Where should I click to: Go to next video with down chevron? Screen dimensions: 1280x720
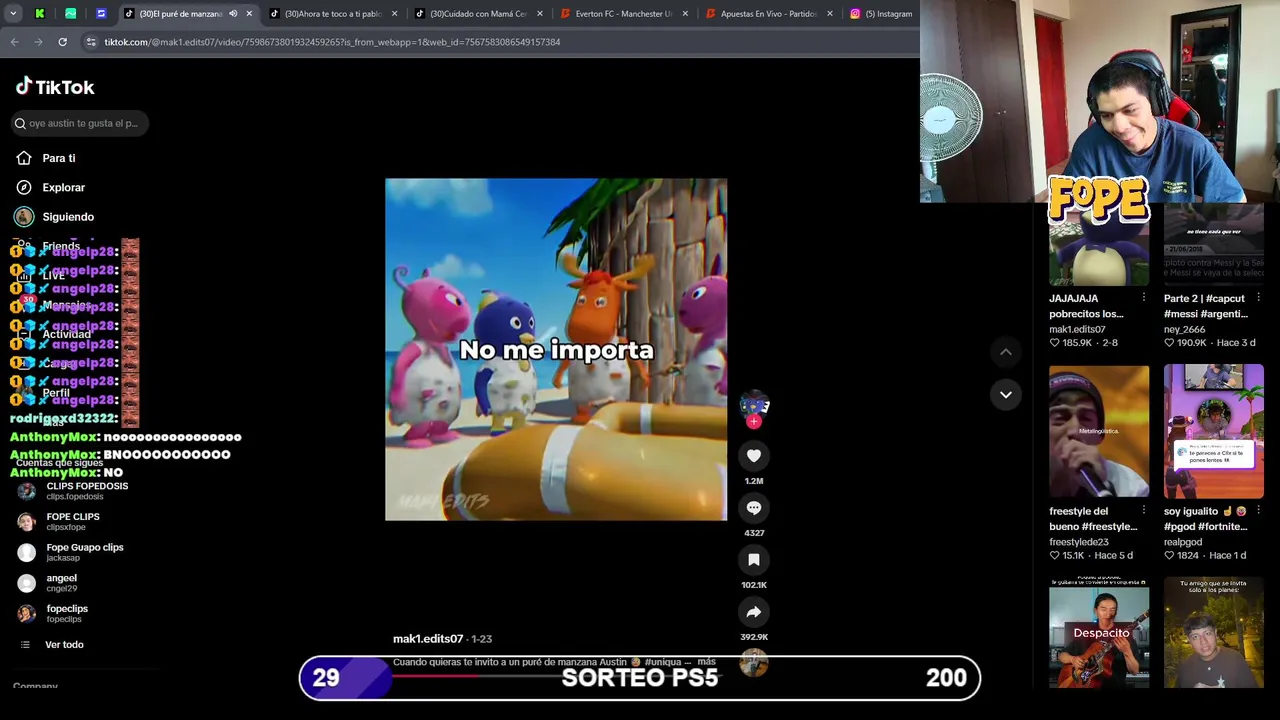click(1006, 394)
